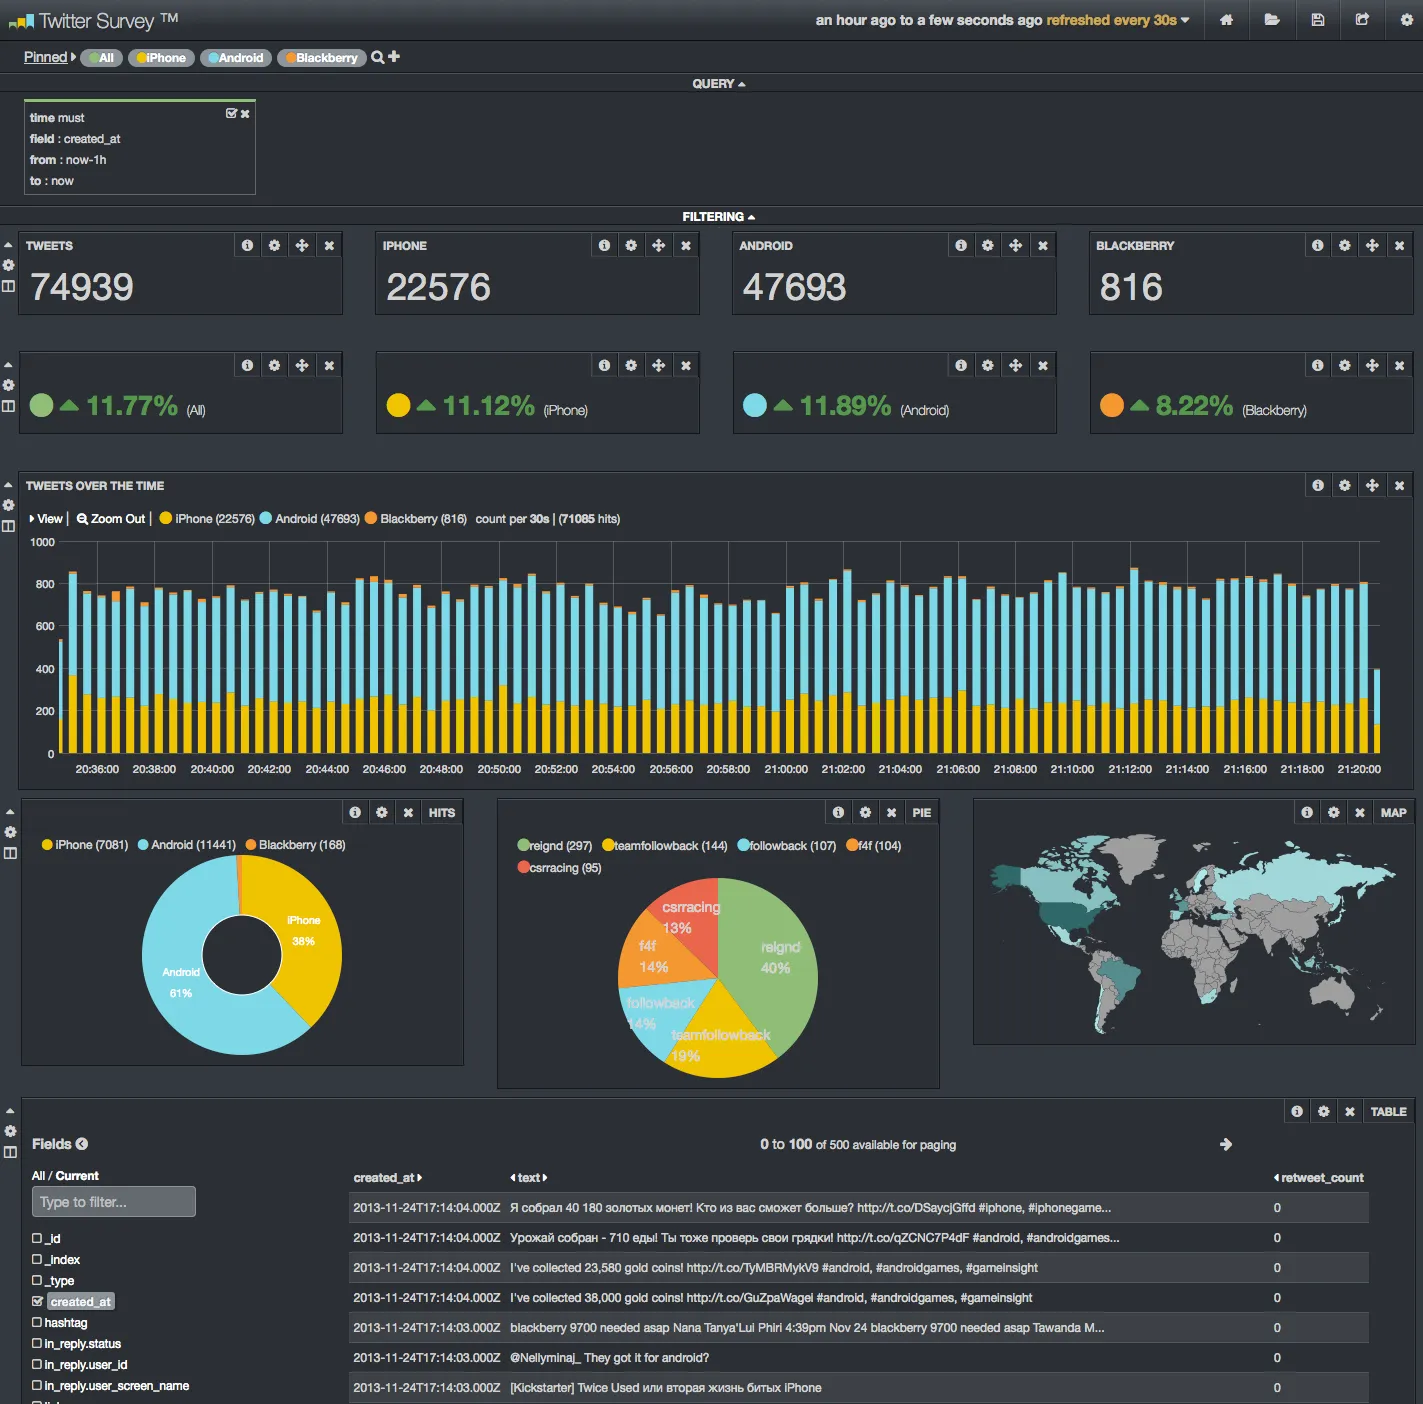Click the load dashboard folder icon

(1272, 20)
